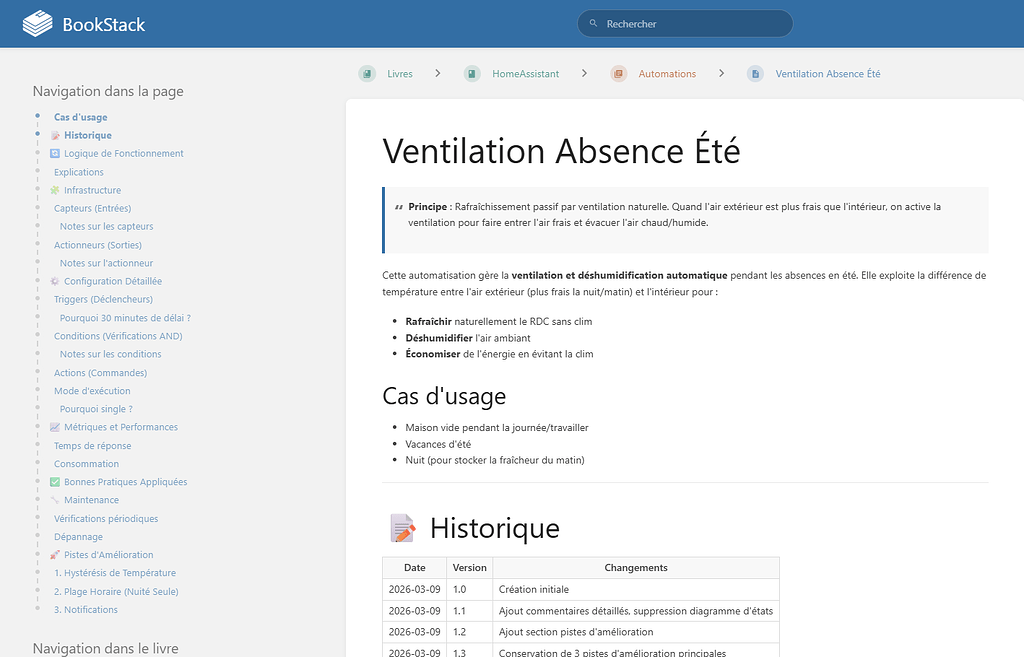Click the Ventilation Absence Été page title

click(x=562, y=151)
